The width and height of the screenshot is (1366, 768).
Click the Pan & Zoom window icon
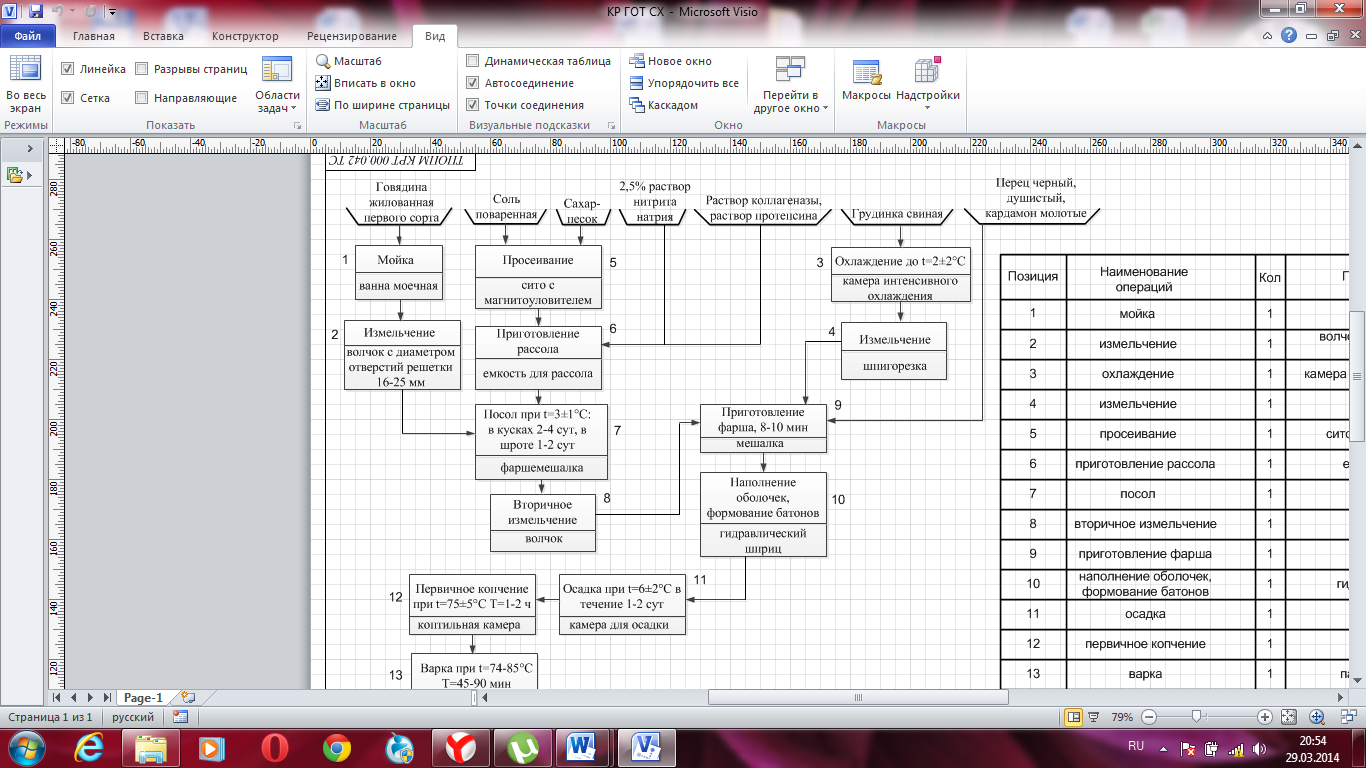(x=1317, y=717)
